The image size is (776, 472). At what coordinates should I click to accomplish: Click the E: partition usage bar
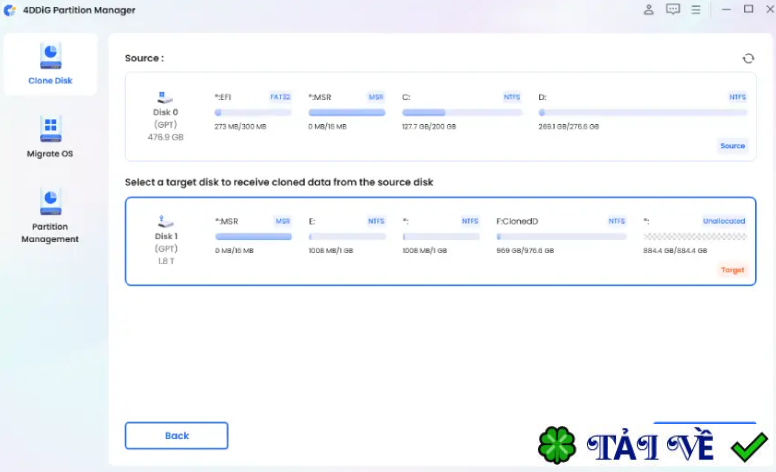347,237
